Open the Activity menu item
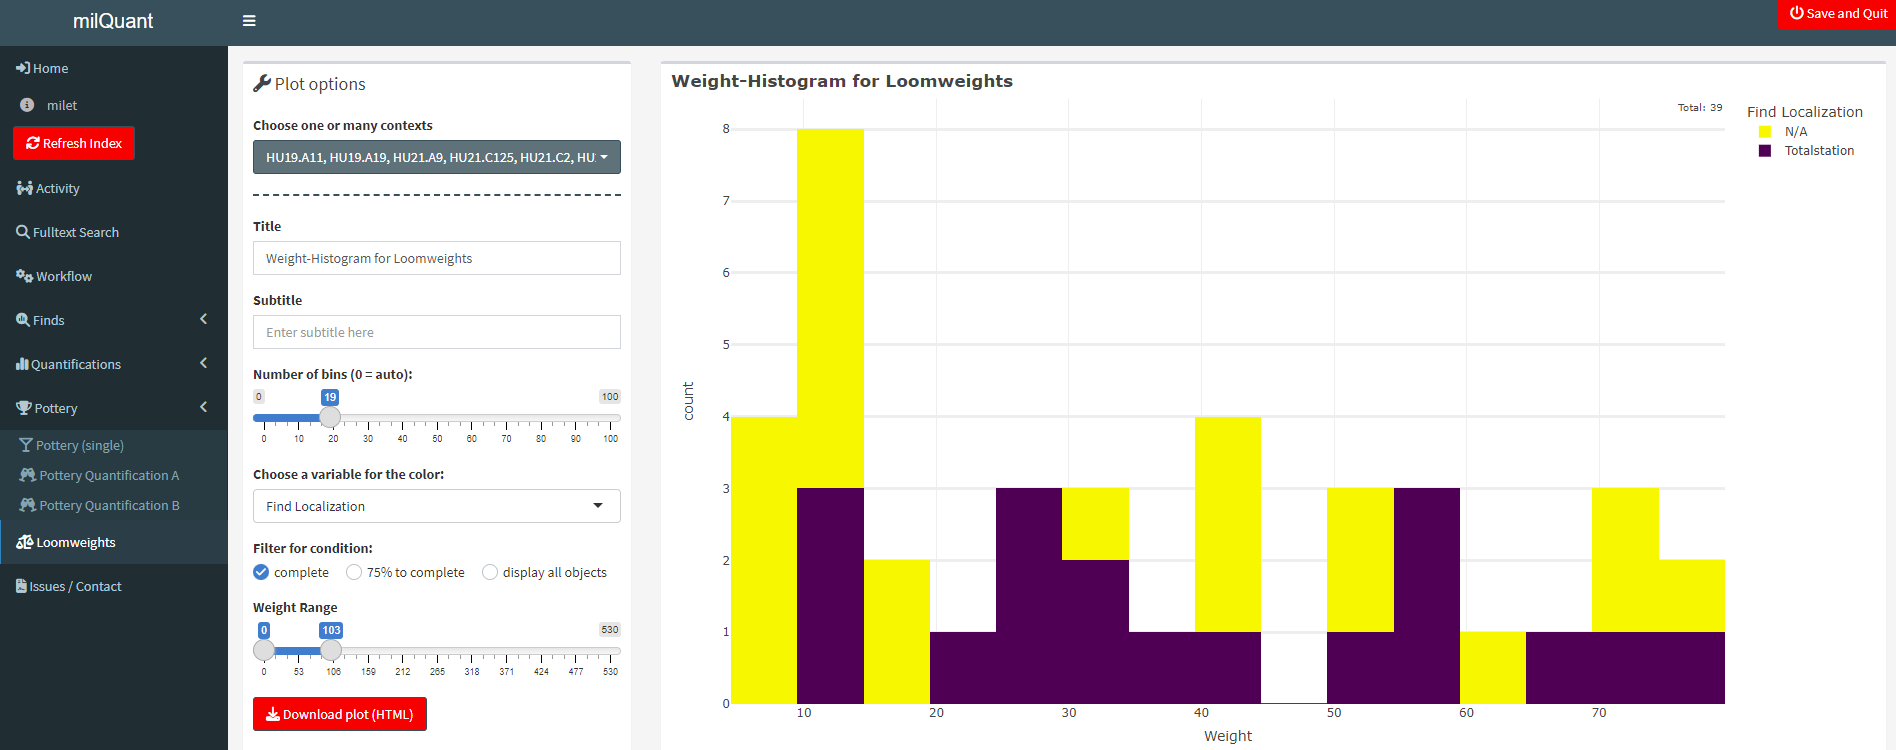1896x750 pixels. coord(114,188)
